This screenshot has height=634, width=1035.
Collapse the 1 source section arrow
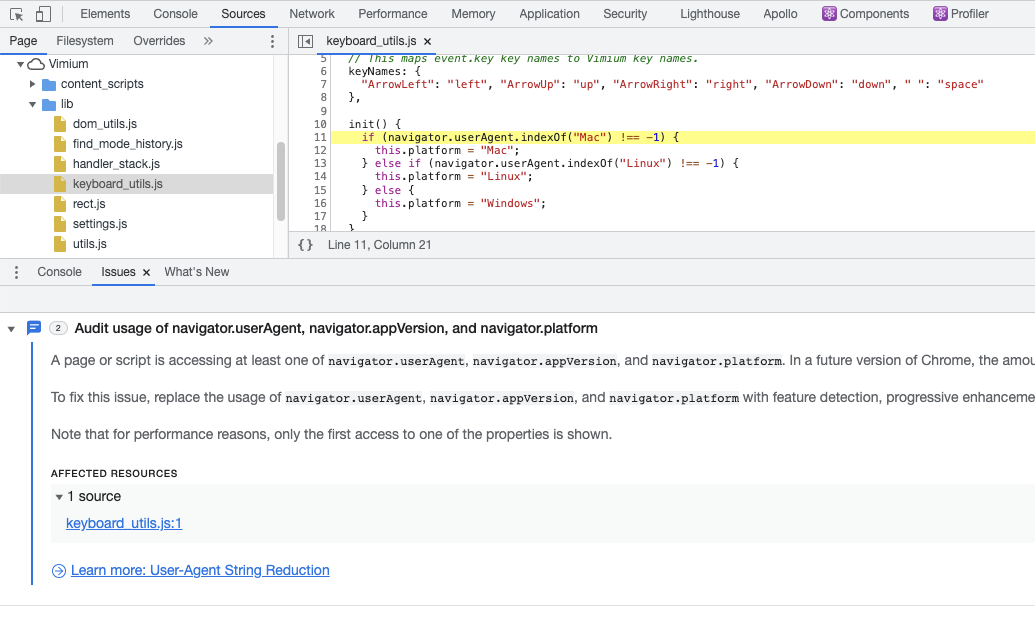pyautogui.click(x=59, y=497)
